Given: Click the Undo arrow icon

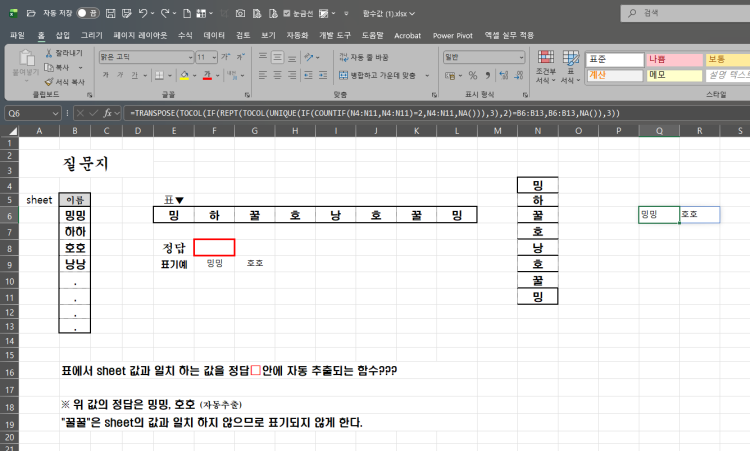Looking at the screenshot, I should (x=143, y=13).
